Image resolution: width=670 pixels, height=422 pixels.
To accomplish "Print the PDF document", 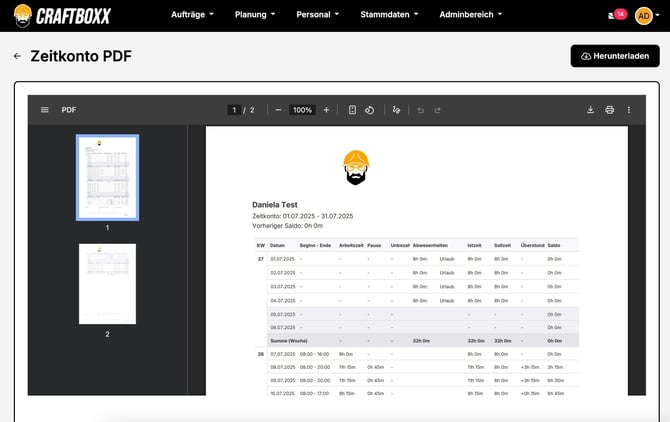I will pyautogui.click(x=609, y=110).
